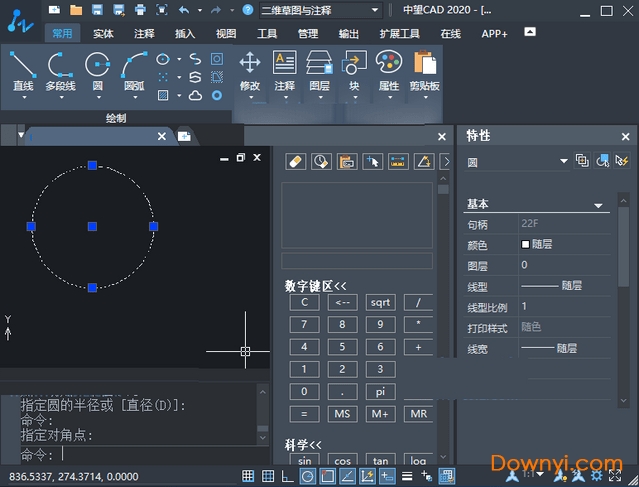This screenshot has width=639, height=487.
Task: Print the drawing with printer icon
Action: (x=140, y=9)
